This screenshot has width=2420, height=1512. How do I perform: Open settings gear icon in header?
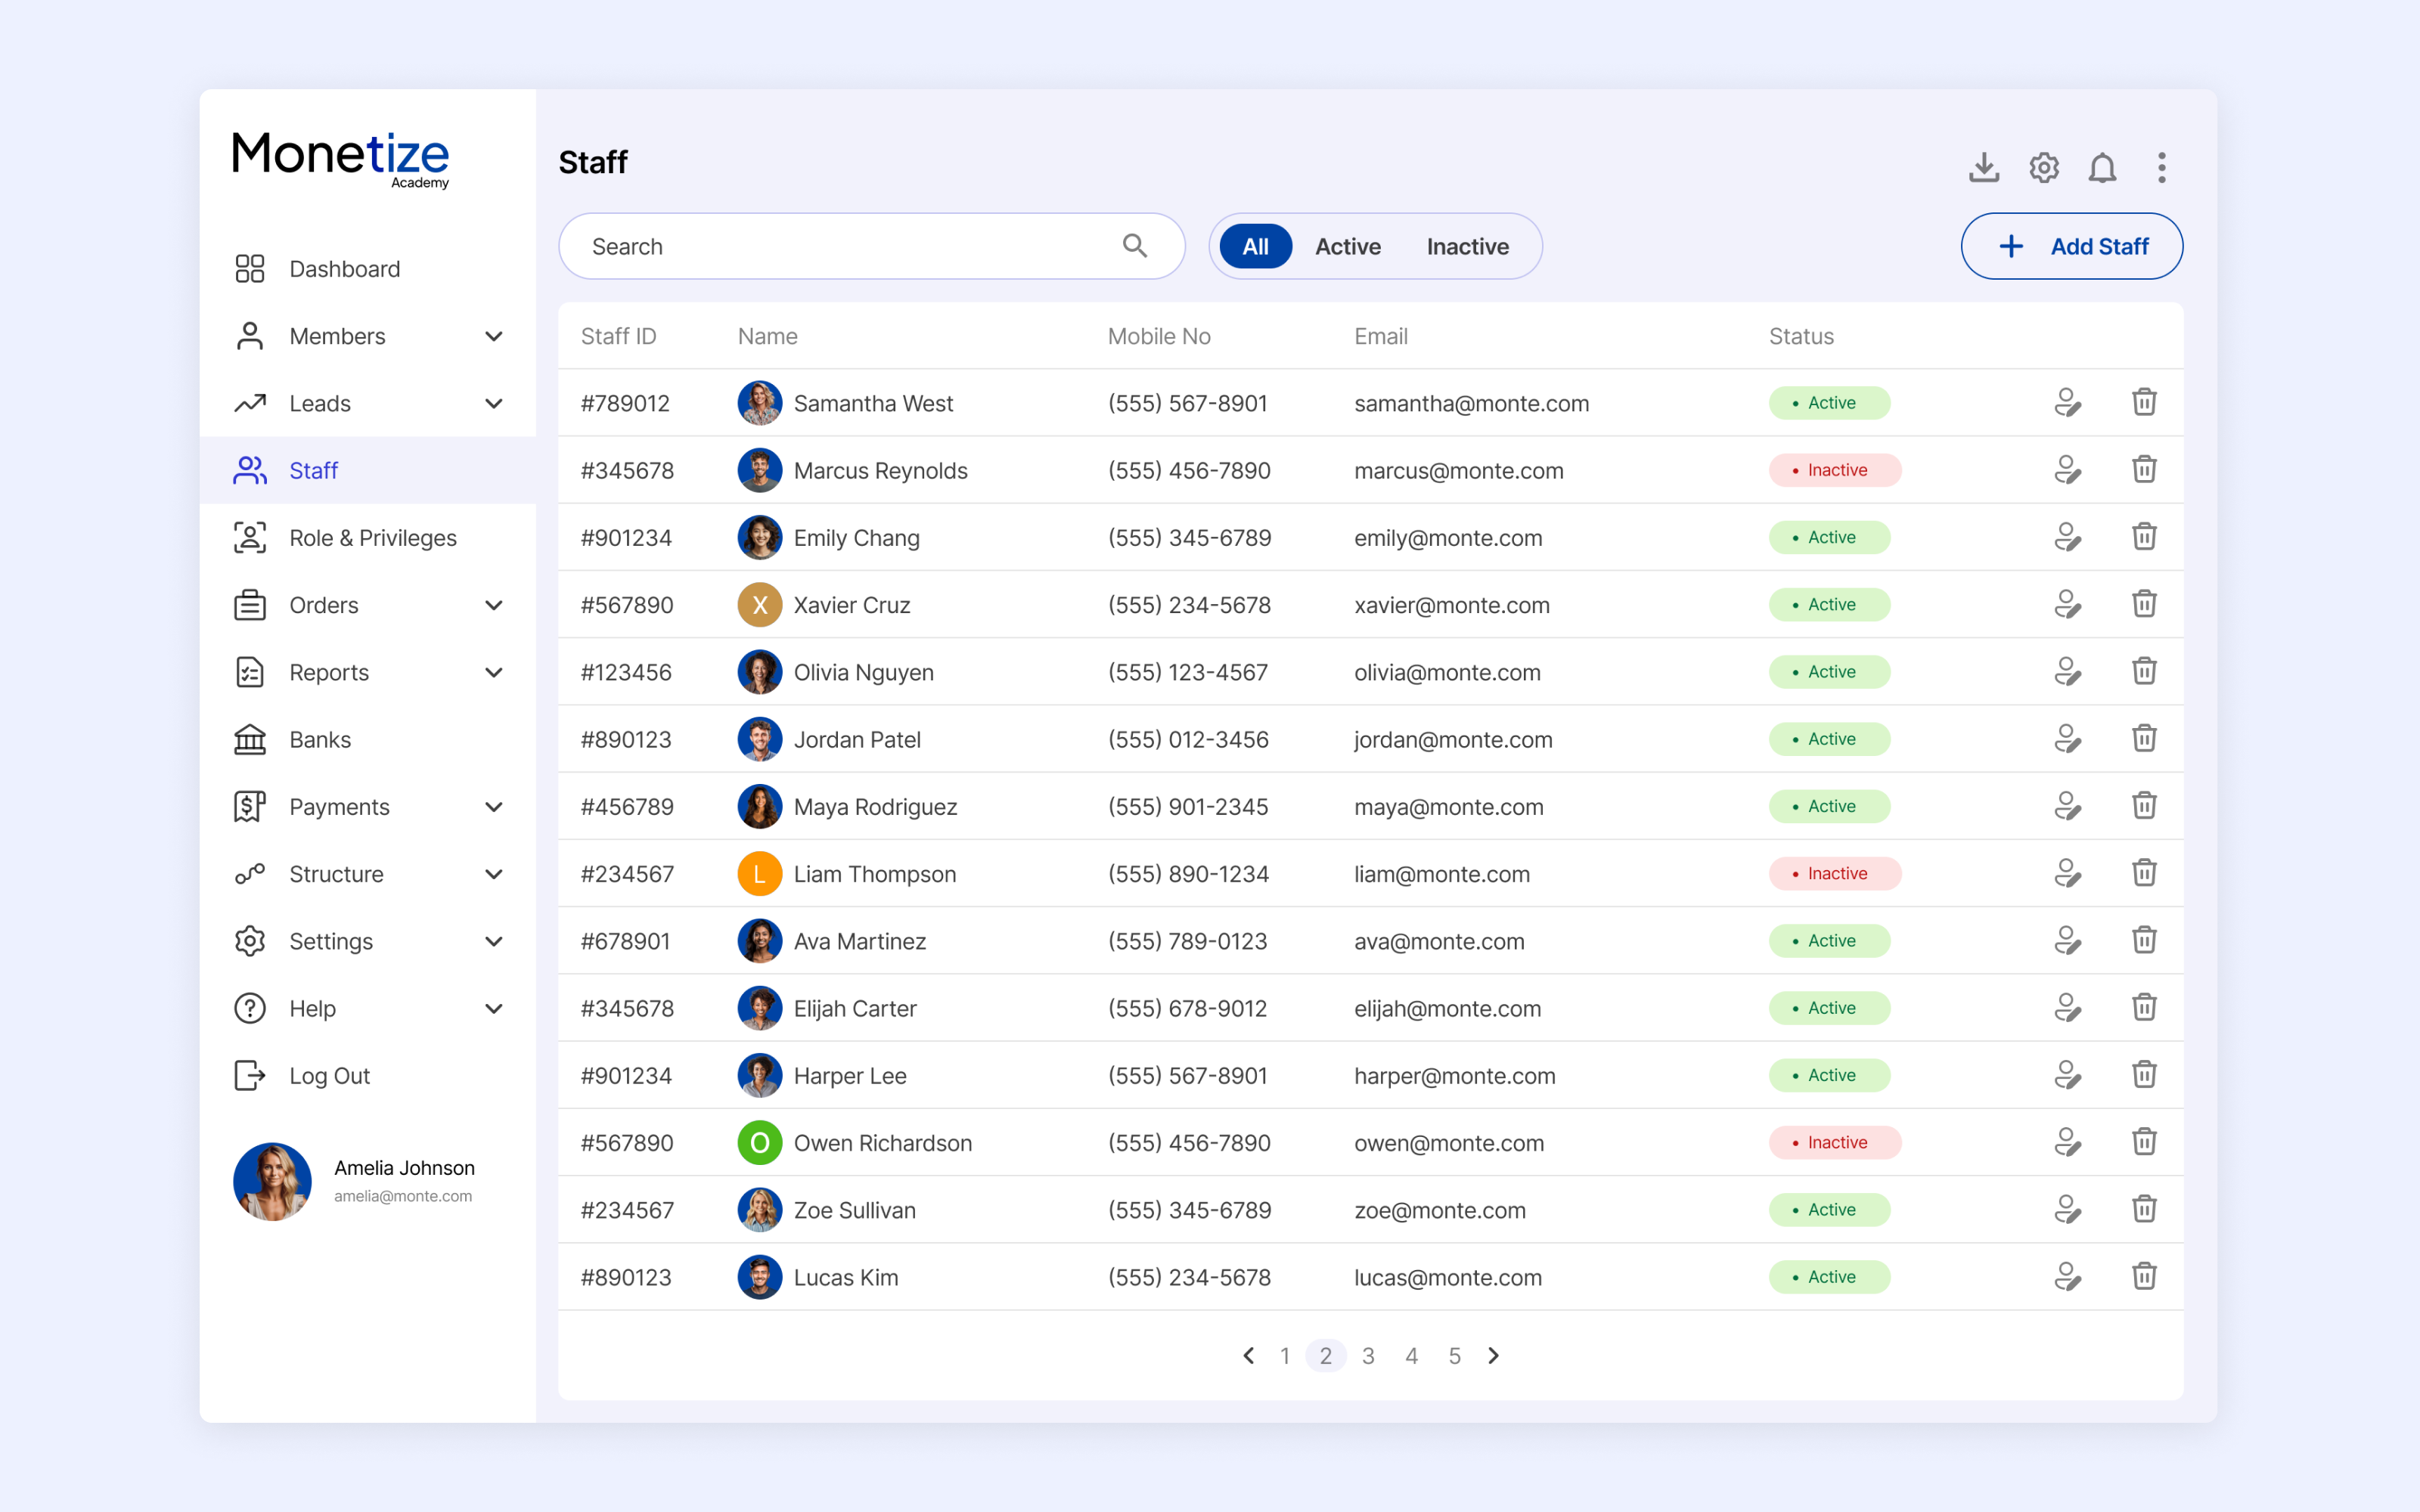click(x=2044, y=167)
